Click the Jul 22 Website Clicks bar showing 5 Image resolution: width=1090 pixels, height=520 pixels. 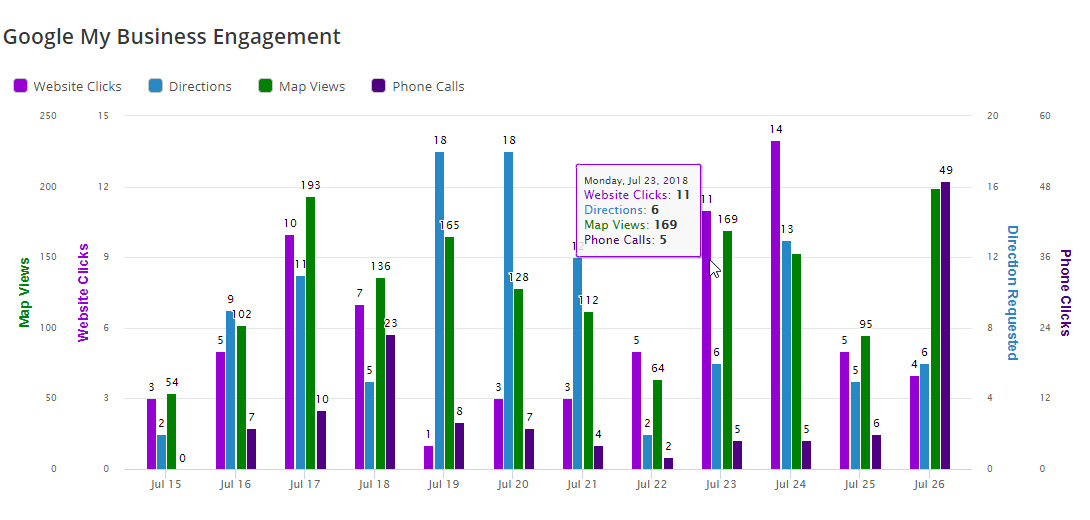(636, 410)
